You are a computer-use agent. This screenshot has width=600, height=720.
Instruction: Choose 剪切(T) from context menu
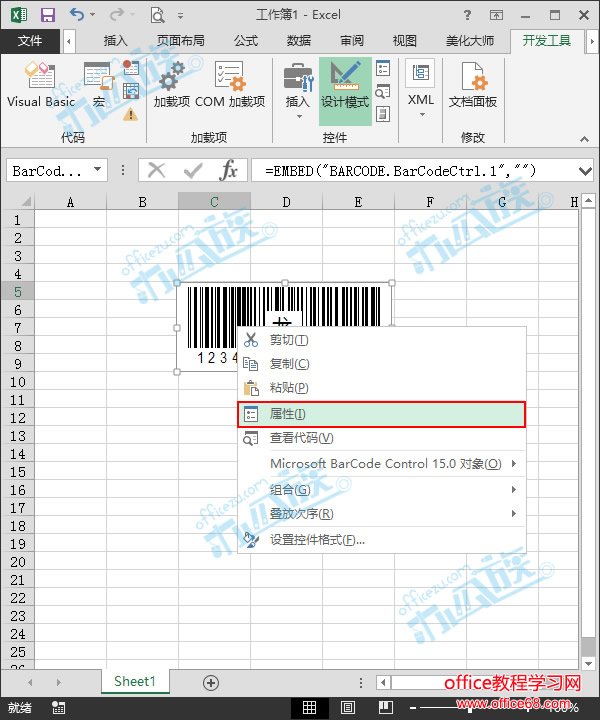[381, 340]
